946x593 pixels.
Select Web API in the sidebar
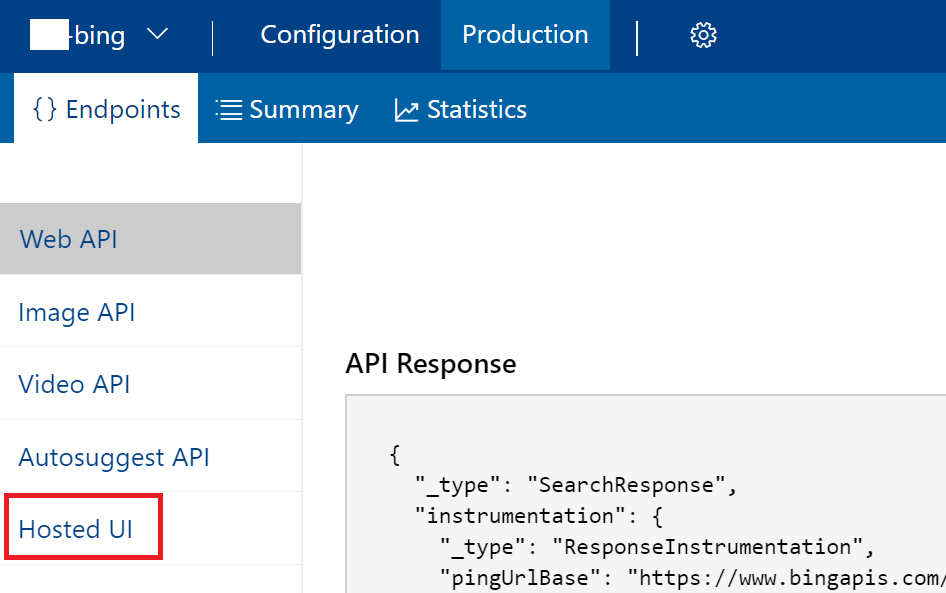[67, 238]
